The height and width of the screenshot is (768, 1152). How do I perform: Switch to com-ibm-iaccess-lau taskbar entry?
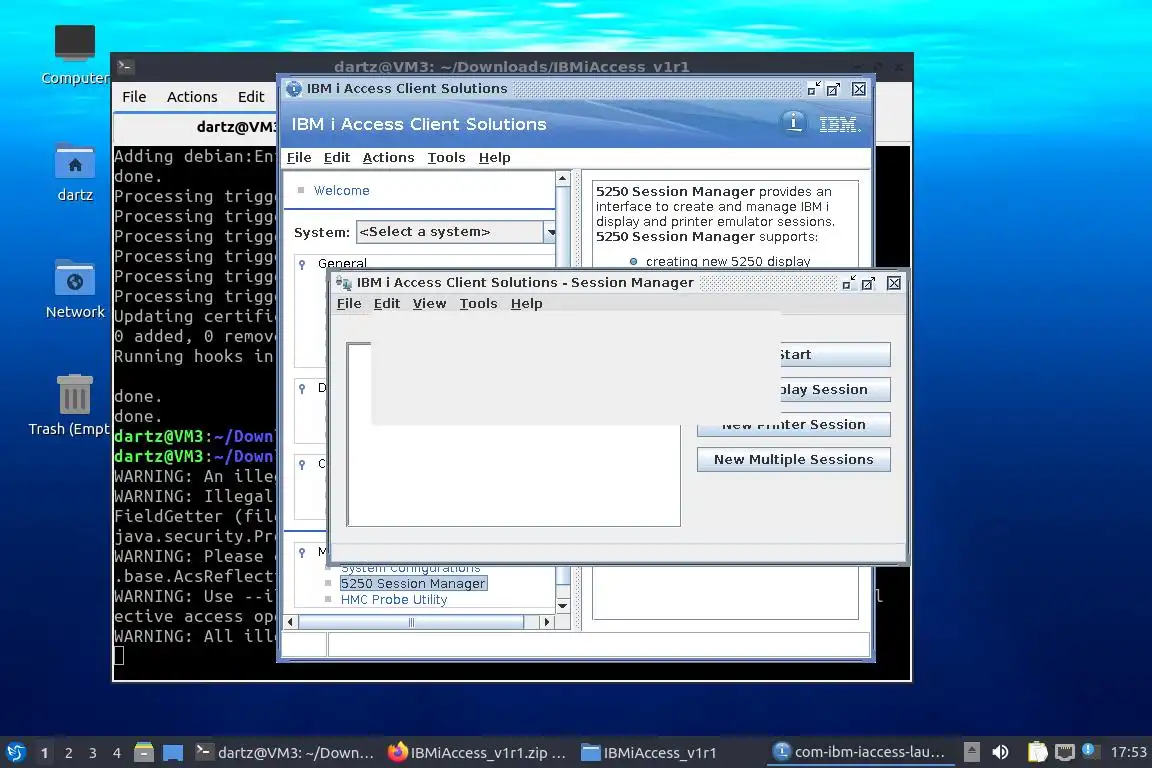[x=860, y=752]
